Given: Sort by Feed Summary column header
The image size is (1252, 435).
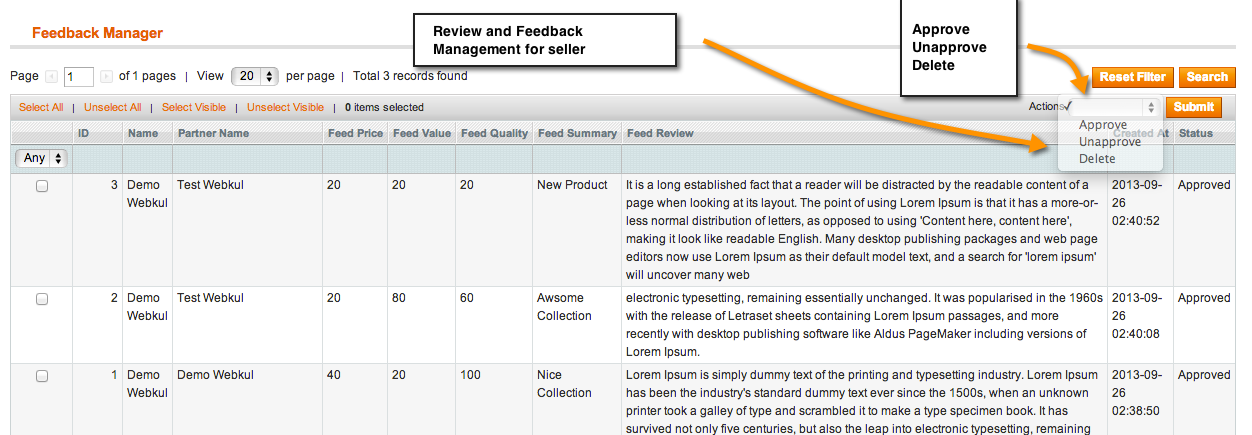Looking at the screenshot, I should click(576, 133).
